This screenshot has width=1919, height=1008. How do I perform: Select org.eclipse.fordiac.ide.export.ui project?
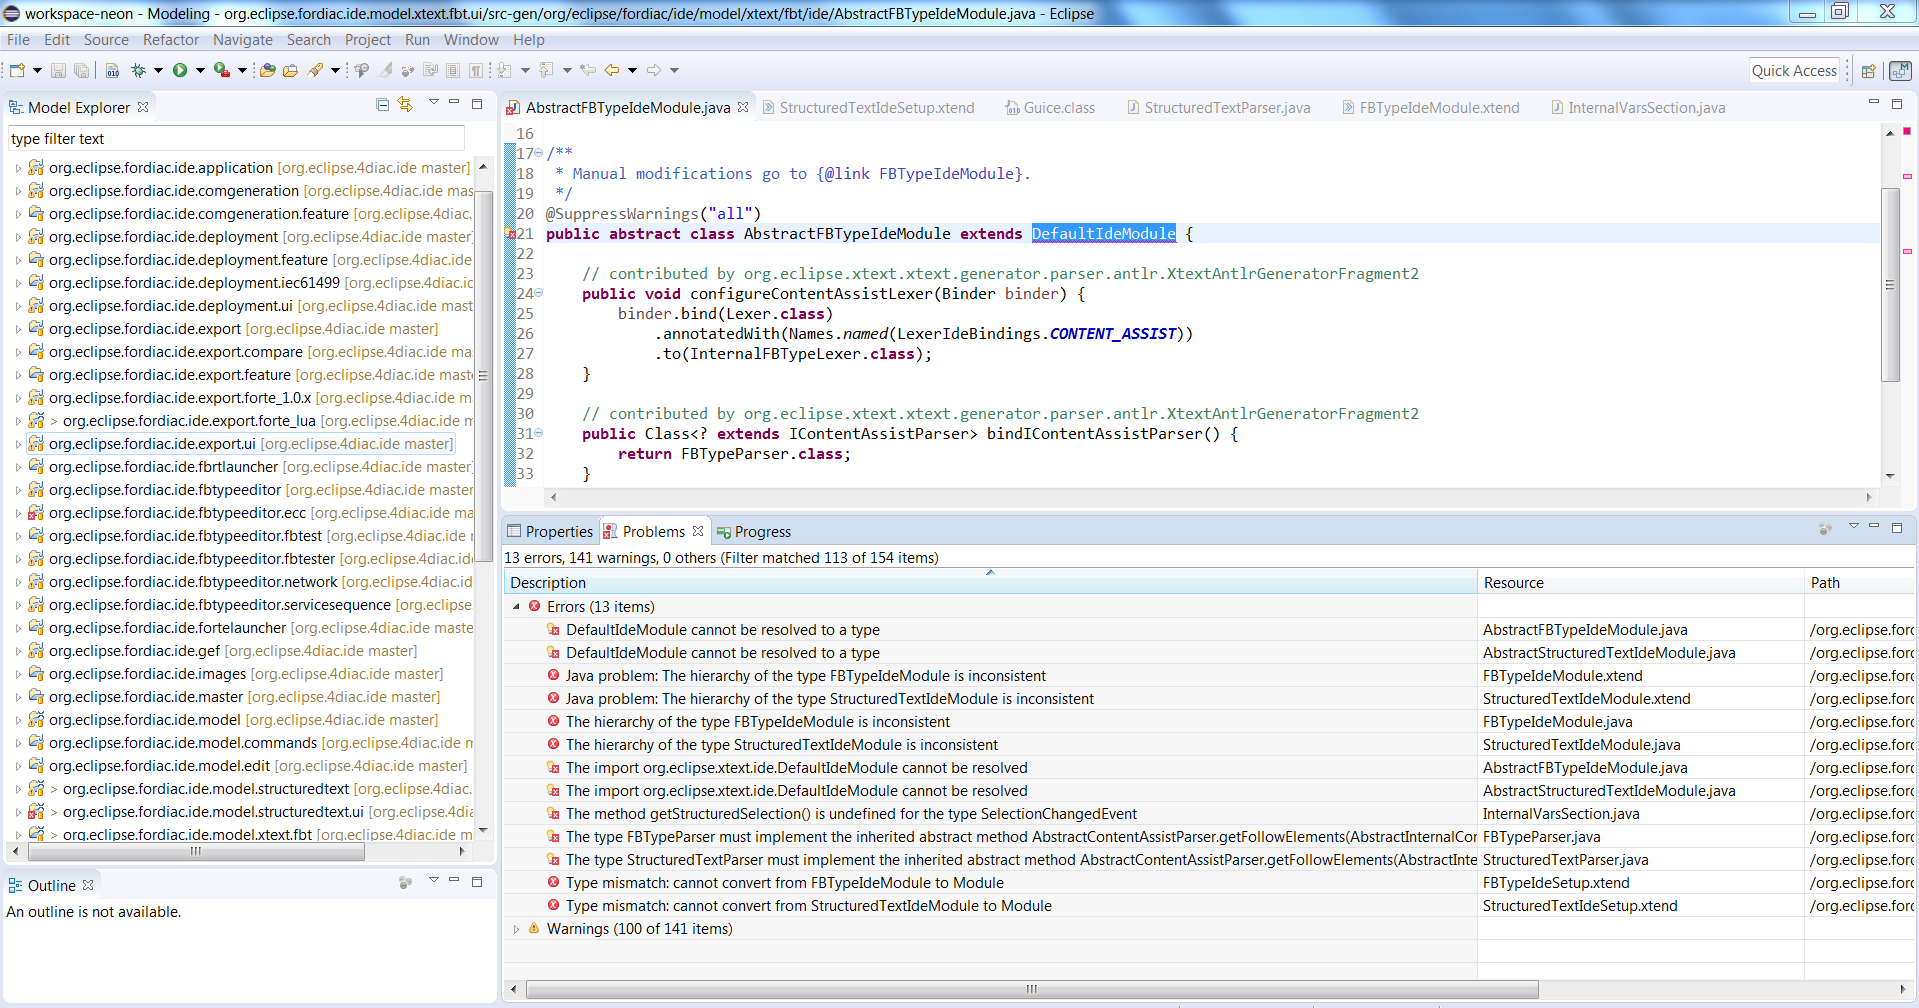click(241, 444)
